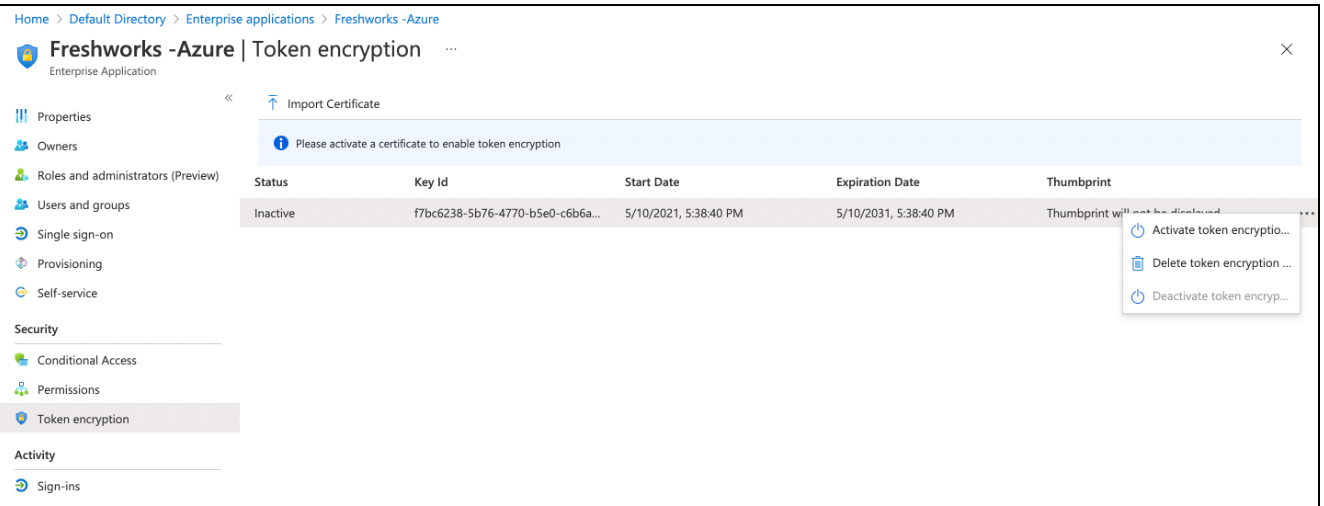Screen dimensions: 1324x506
Task: Open the ellipsis menu next to page title
Action: click(x=451, y=49)
